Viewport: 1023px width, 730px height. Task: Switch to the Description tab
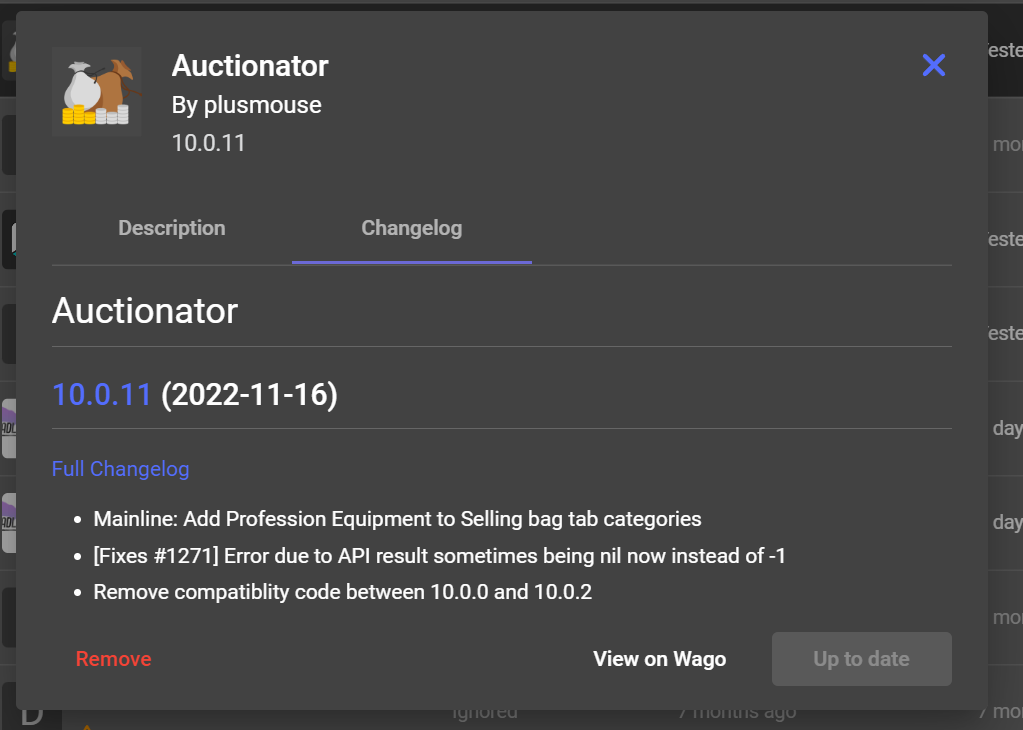[171, 227]
